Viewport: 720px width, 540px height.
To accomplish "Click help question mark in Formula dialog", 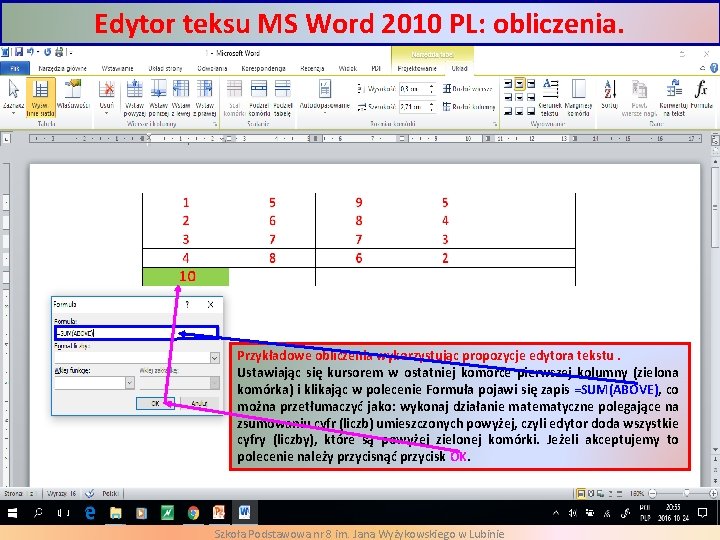I will 187,304.
